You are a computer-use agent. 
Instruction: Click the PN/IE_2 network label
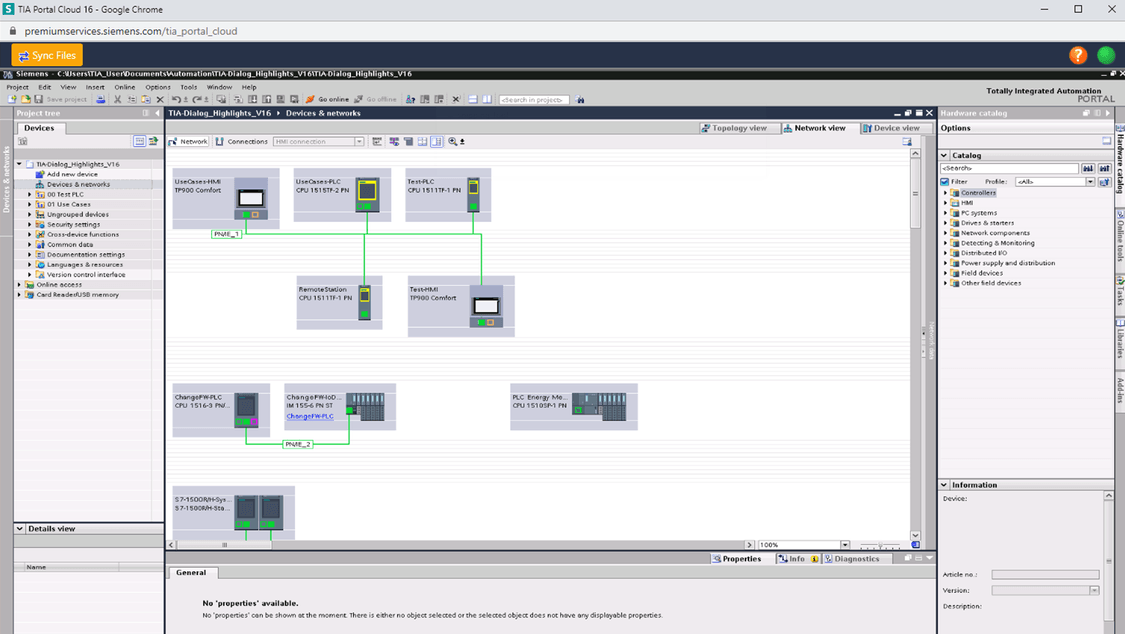[298, 444]
